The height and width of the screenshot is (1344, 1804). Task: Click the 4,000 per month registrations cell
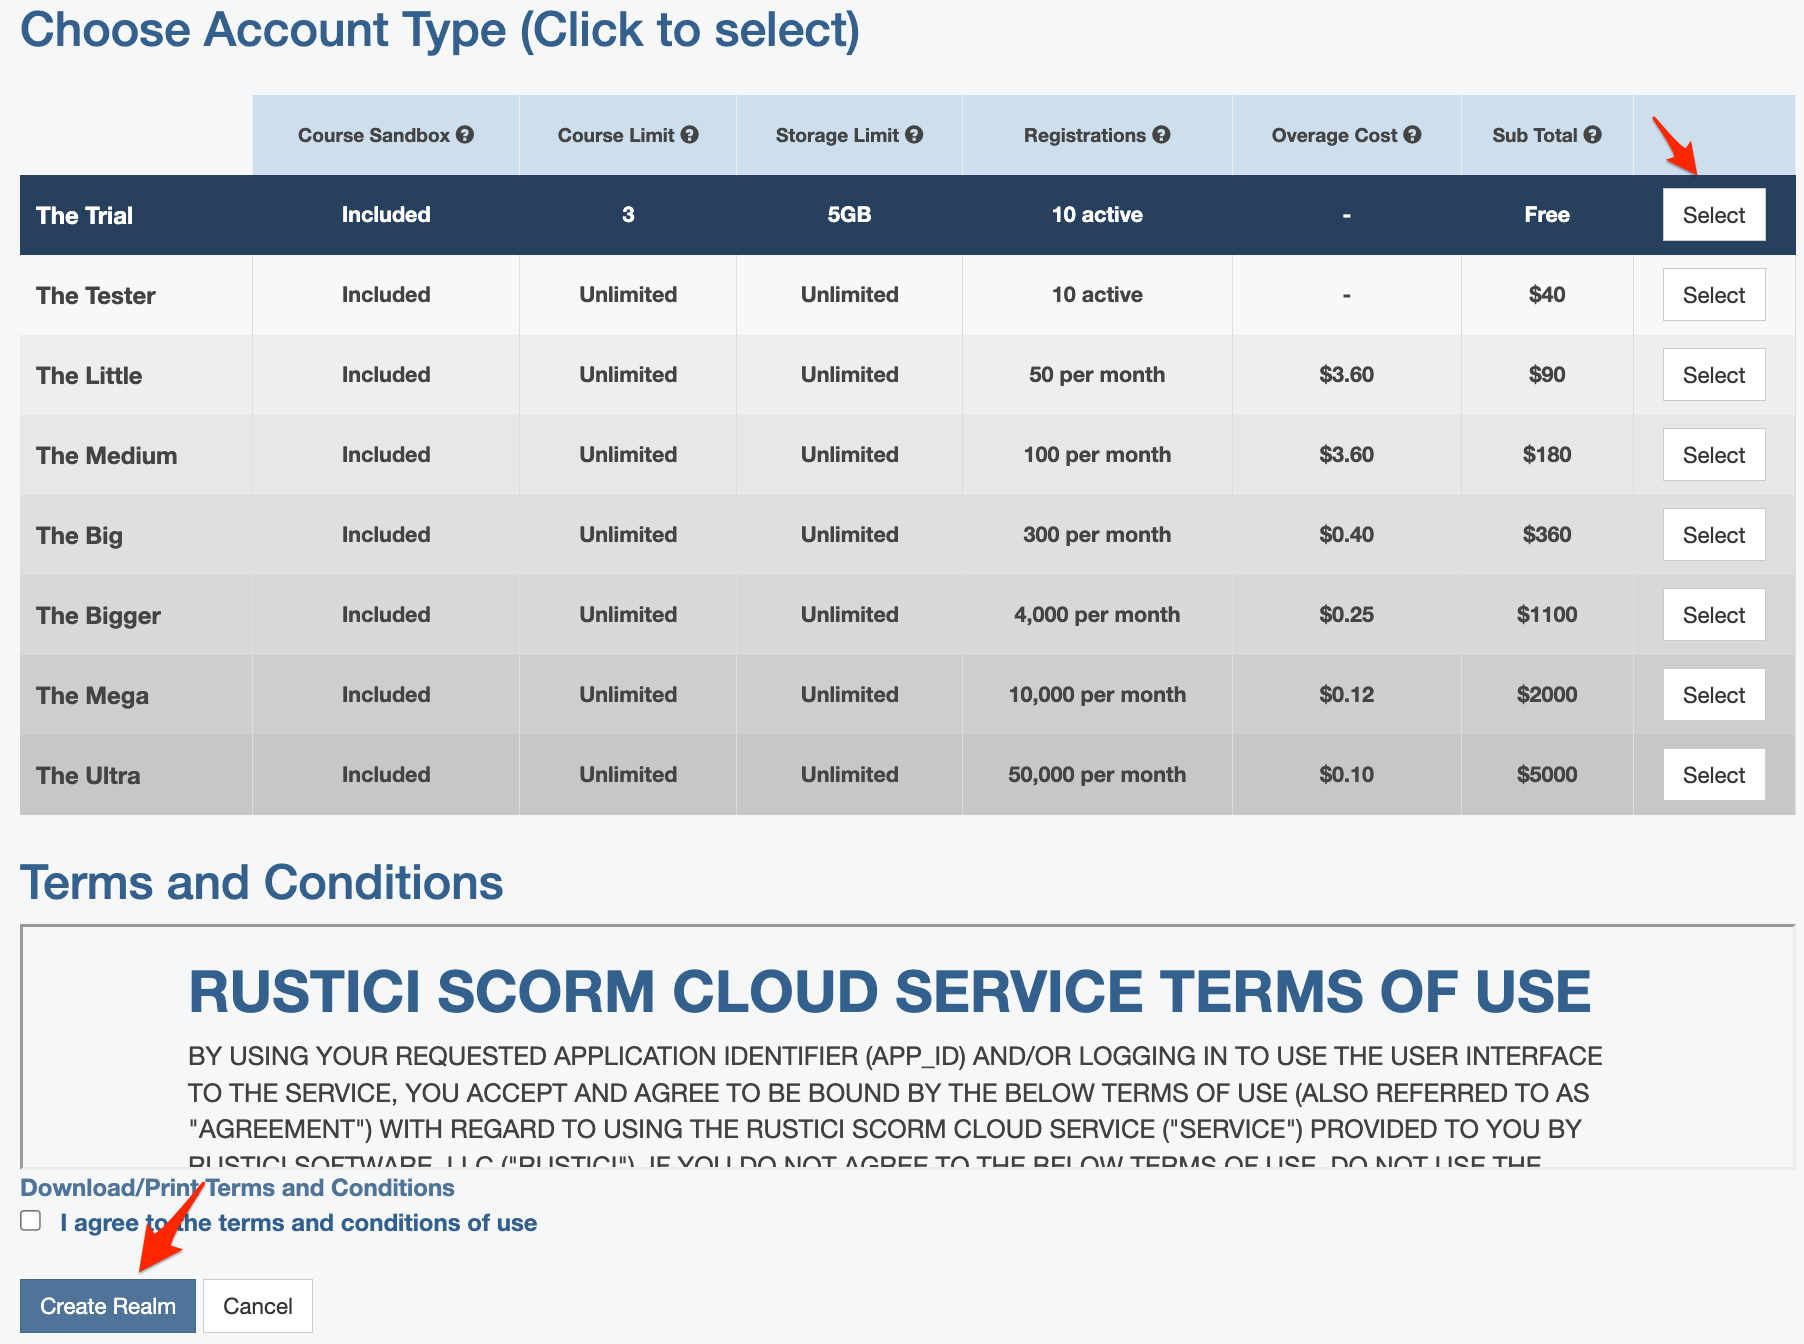click(1097, 615)
